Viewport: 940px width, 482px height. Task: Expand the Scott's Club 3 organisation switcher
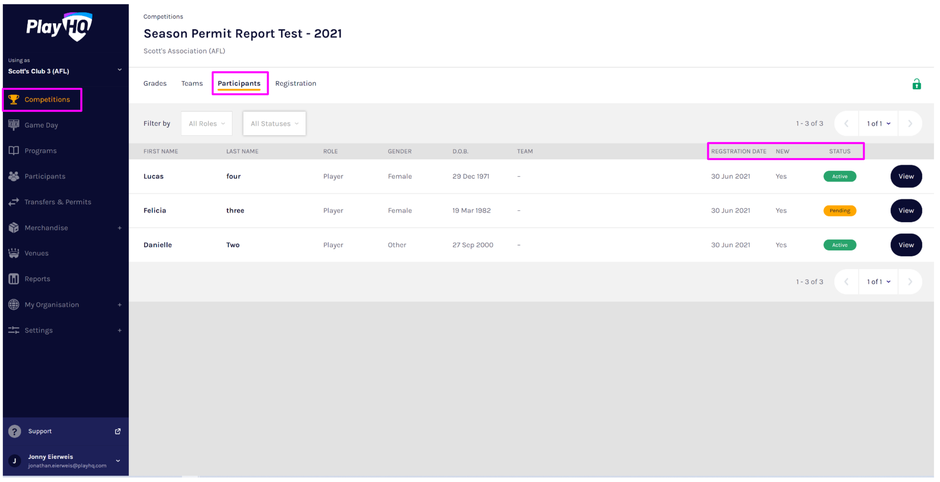(119, 70)
